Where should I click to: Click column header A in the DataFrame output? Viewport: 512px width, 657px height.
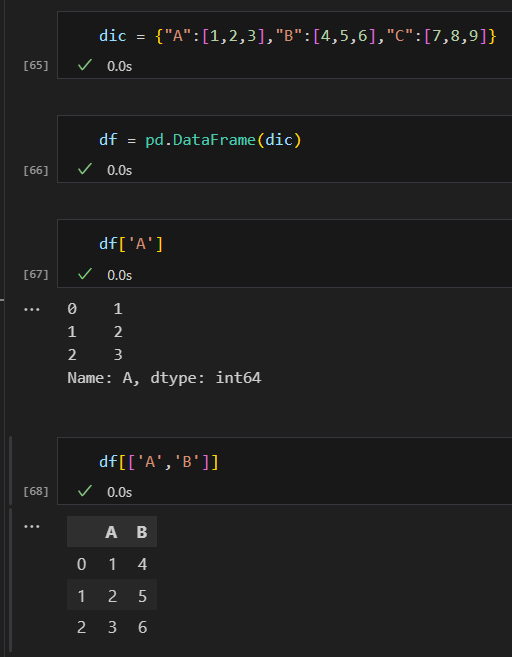[x=111, y=532]
